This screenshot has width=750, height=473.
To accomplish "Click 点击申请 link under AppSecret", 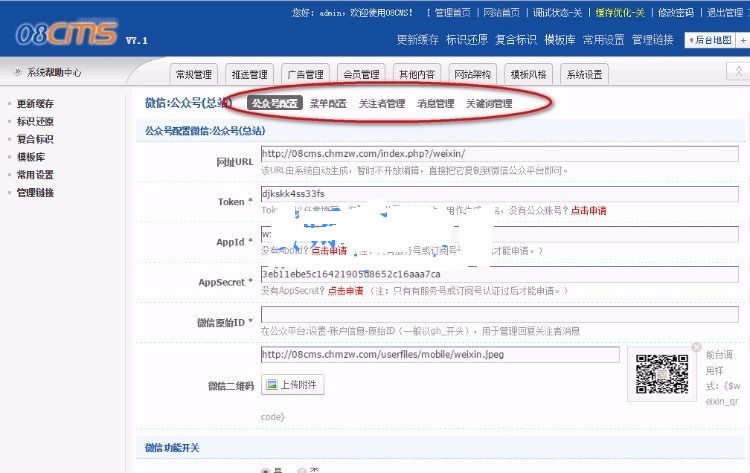I will coord(345,291).
